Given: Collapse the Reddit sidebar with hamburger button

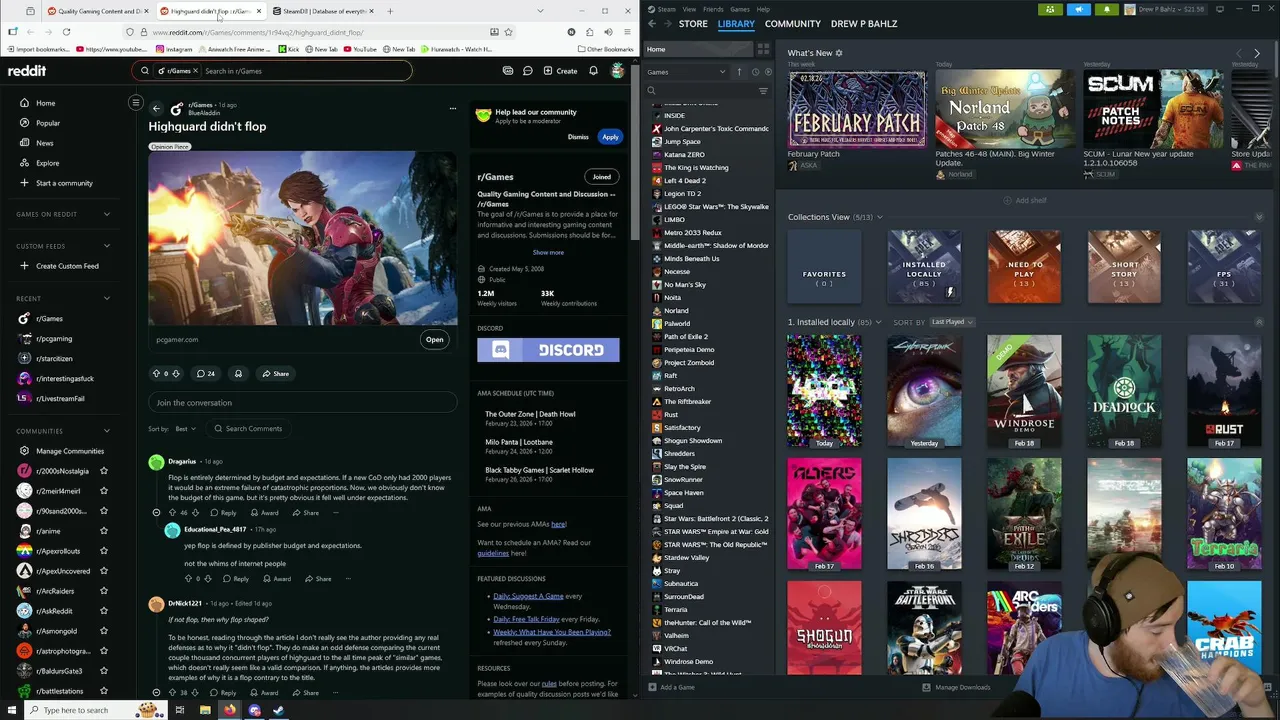Looking at the screenshot, I should [136, 102].
